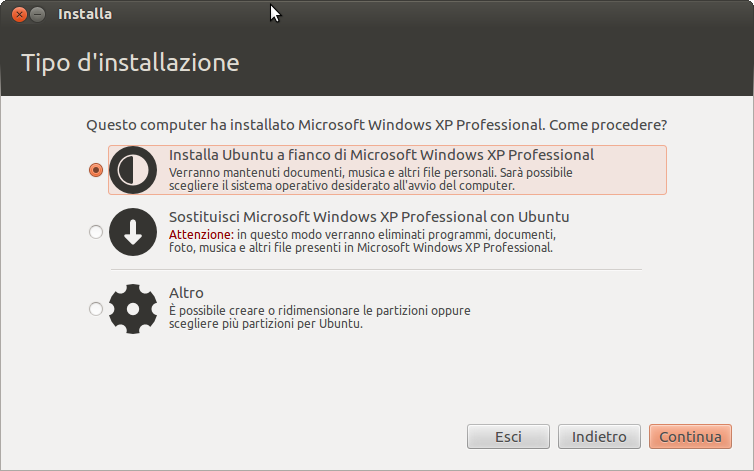Close the Installa window
The width and height of the screenshot is (754, 471).
coord(19,14)
